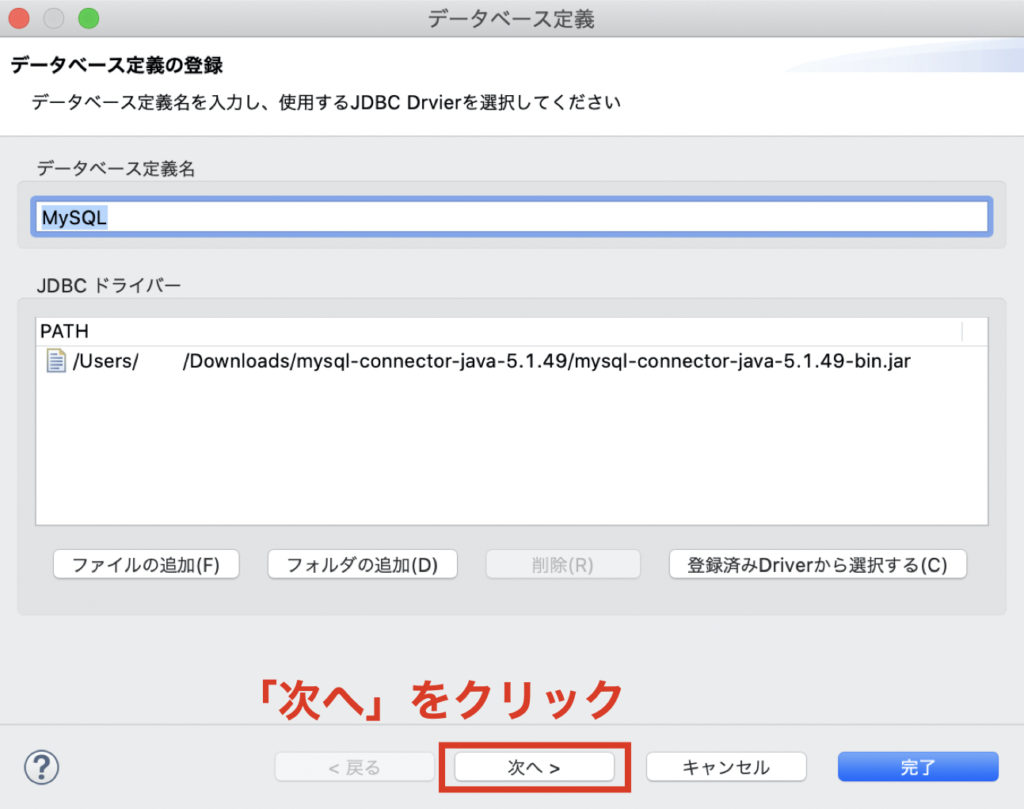Click the greyed-out 削除(R) button
1024x809 pixels.
click(x=562, y=565)
